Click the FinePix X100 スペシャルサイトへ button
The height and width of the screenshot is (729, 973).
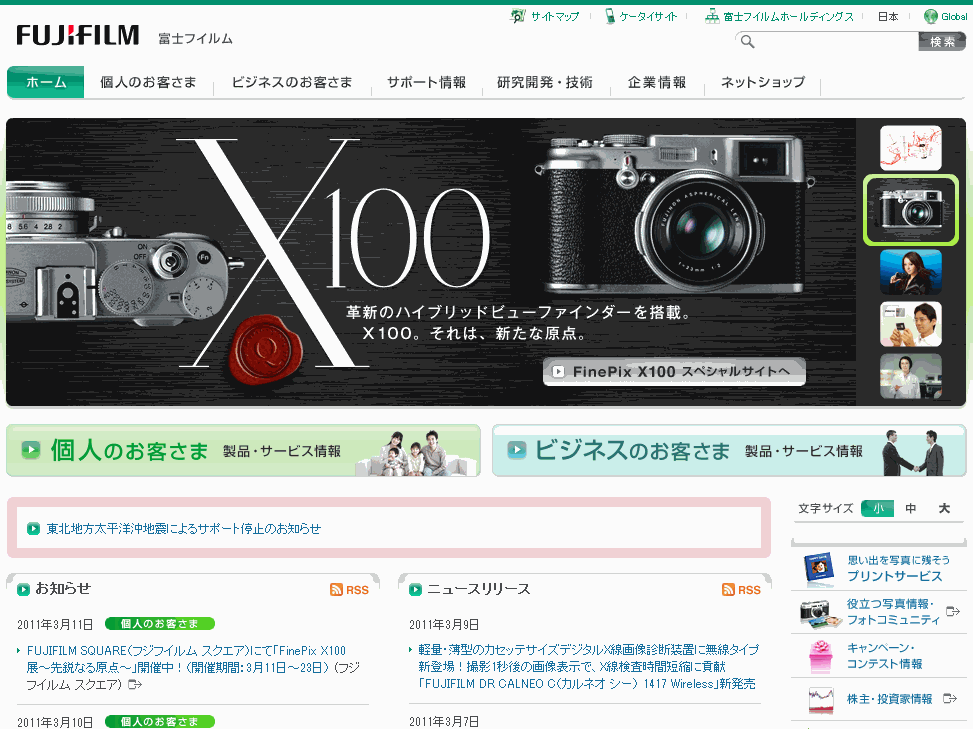(674, 372)
